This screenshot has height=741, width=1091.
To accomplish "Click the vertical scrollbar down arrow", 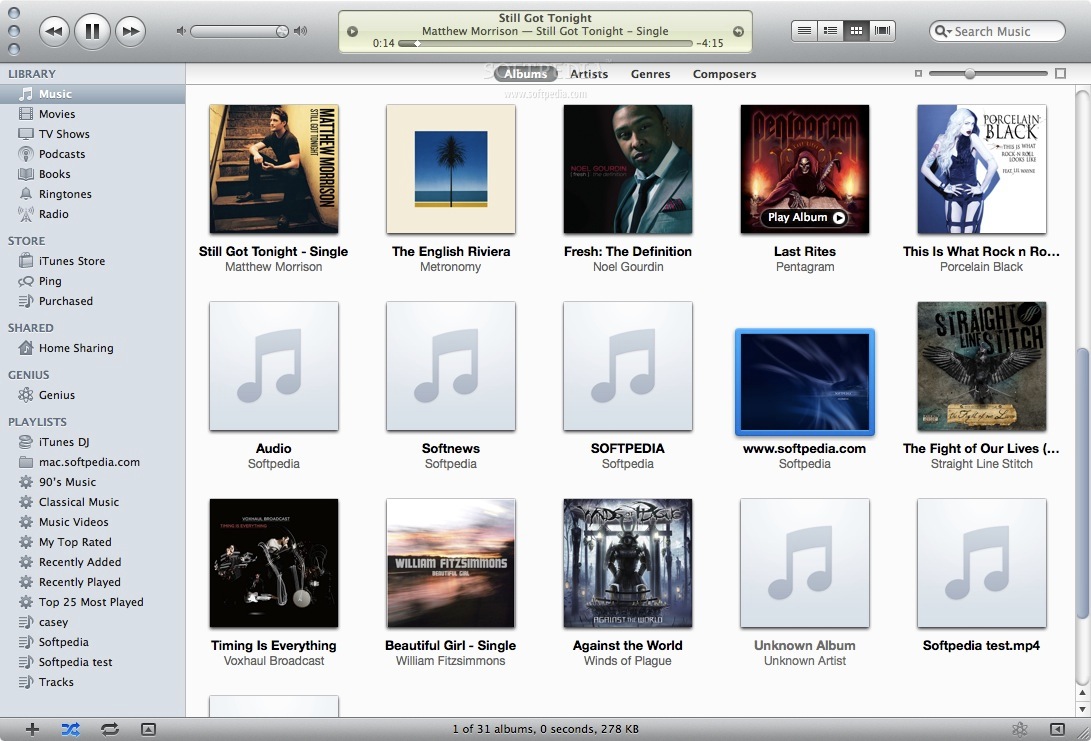I will [x=1082, y=709].
